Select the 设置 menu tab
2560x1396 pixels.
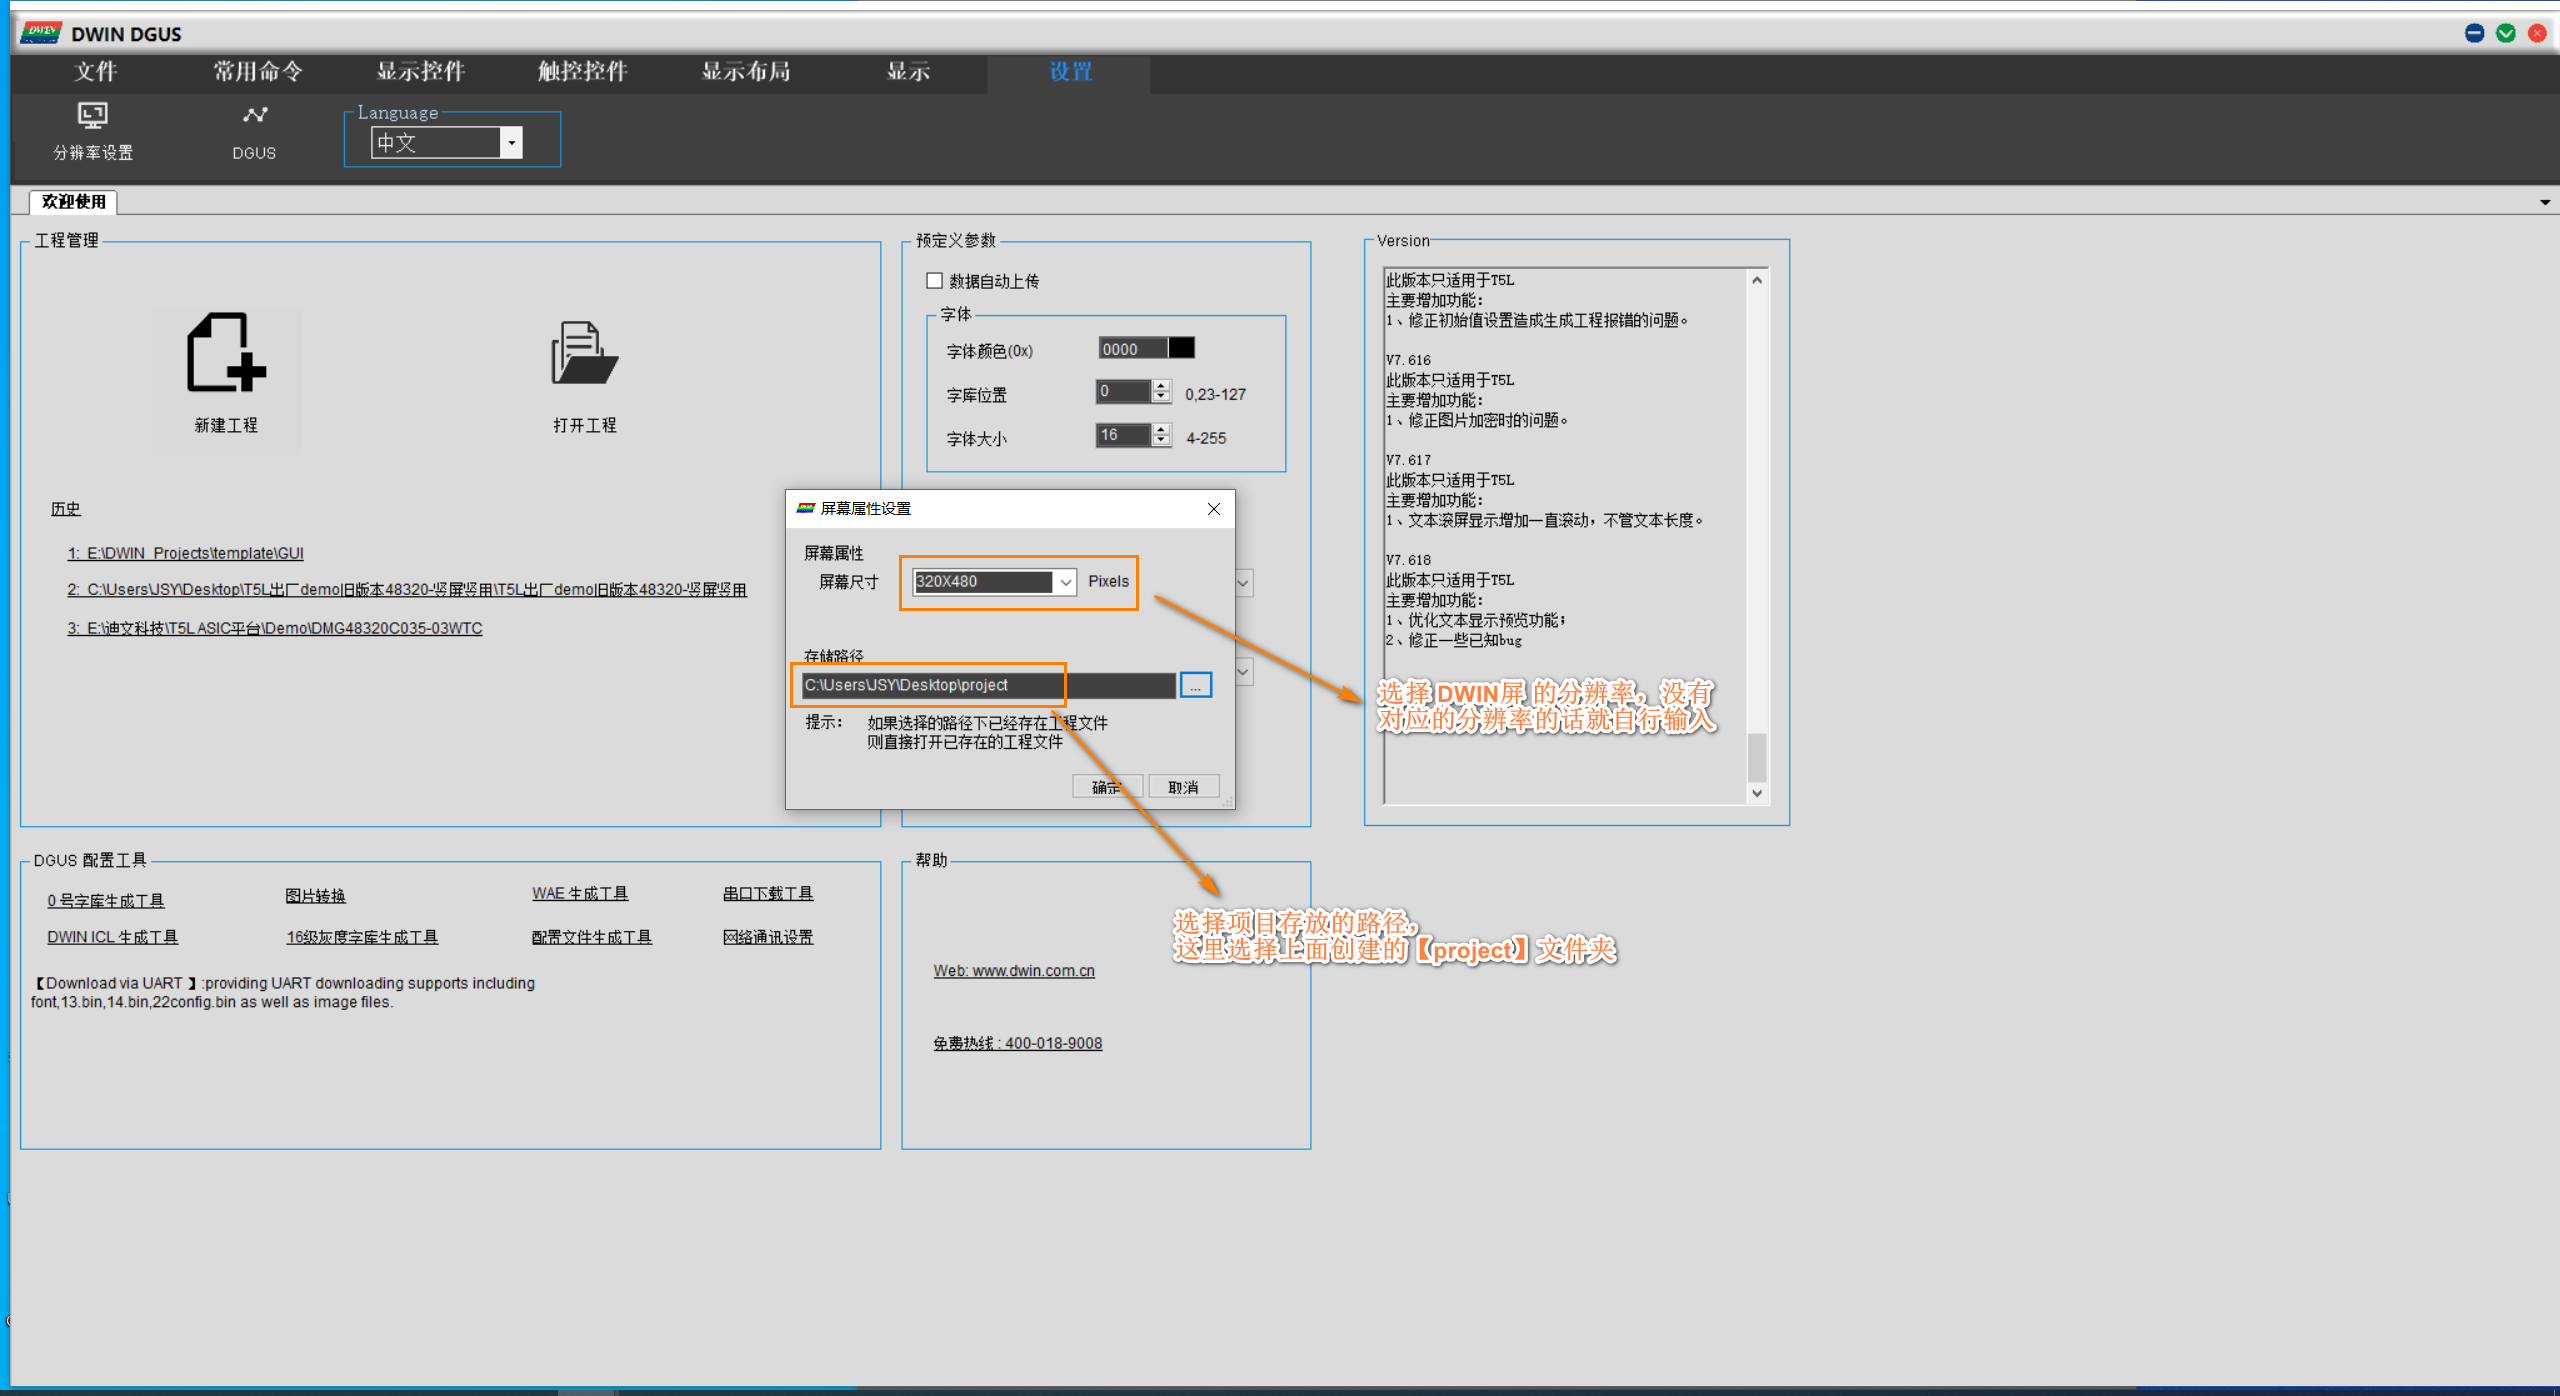point(1070,72)
